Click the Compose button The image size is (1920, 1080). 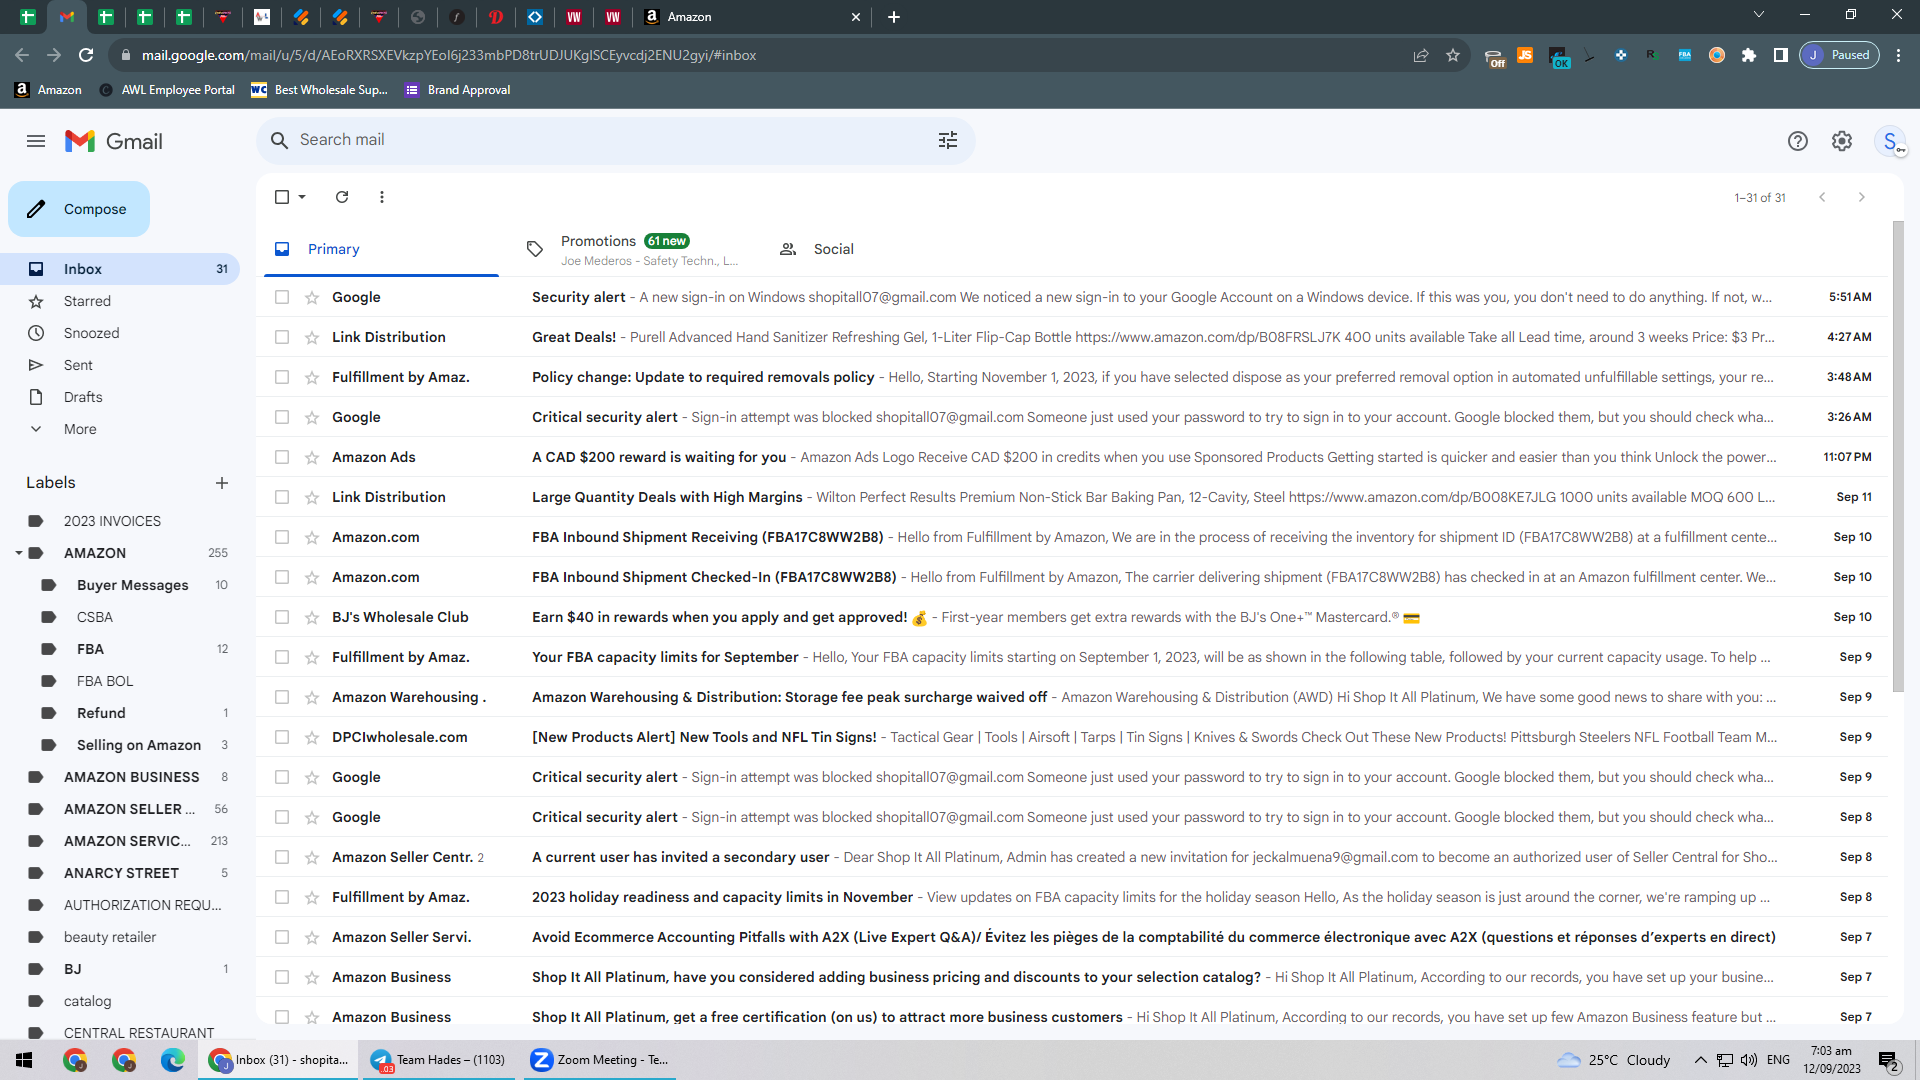coord(79,209)
